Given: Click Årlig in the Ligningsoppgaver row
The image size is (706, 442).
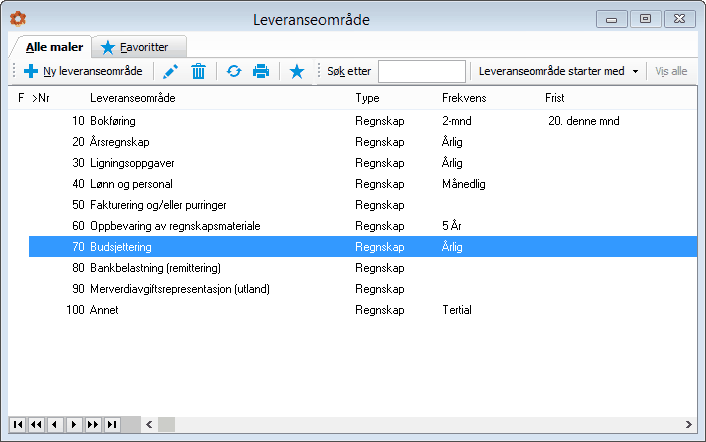Looking at the screenshot, I should 452,163.
